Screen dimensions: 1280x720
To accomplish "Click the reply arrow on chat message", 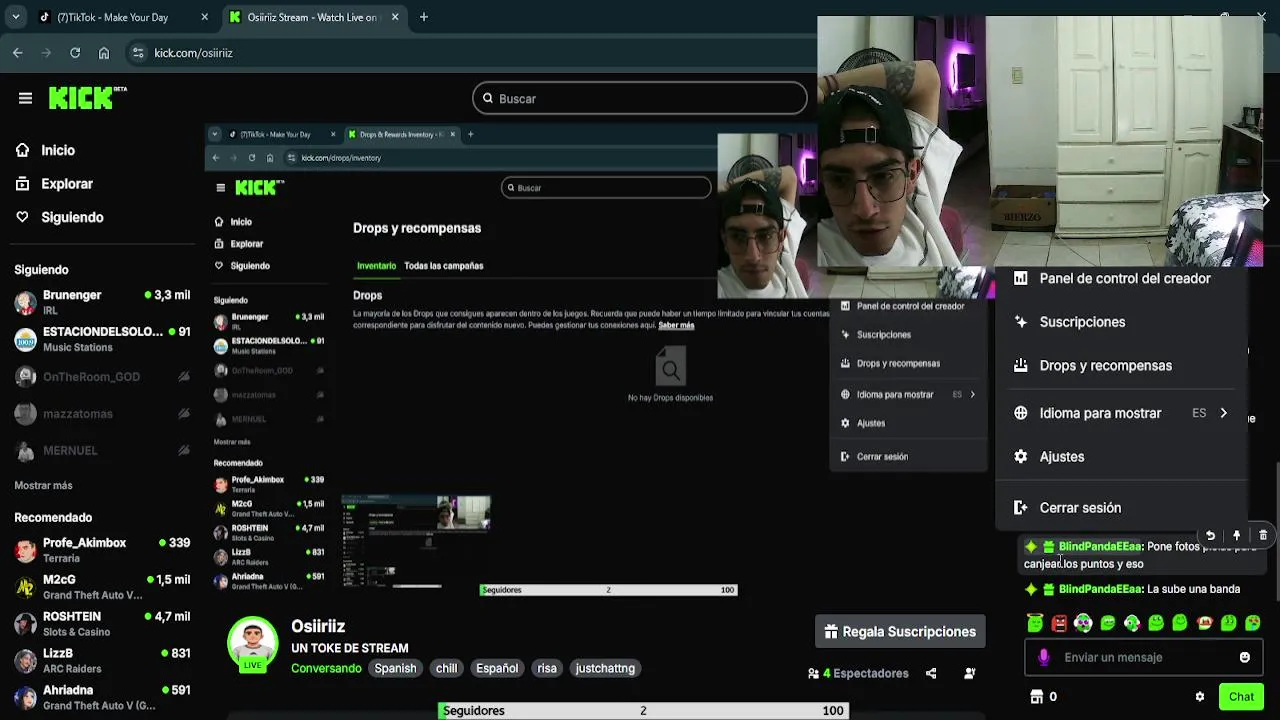I will click(1210, 536).
